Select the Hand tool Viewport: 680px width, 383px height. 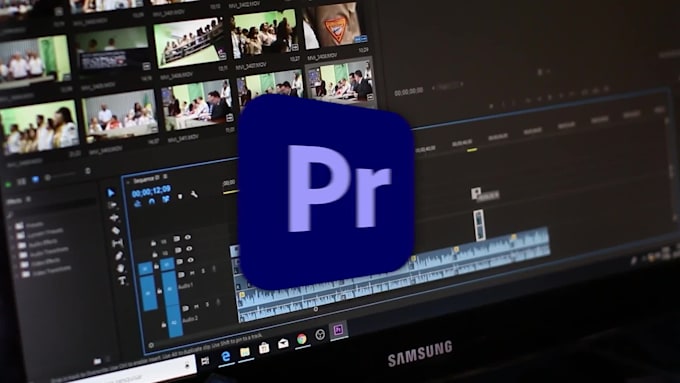click(121, 268)
